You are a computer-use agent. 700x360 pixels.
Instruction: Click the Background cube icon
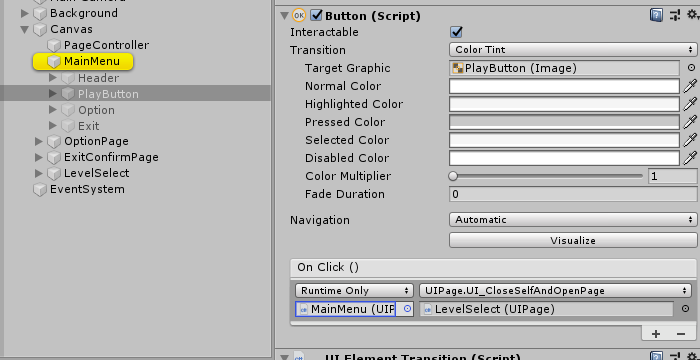[40, 13]
